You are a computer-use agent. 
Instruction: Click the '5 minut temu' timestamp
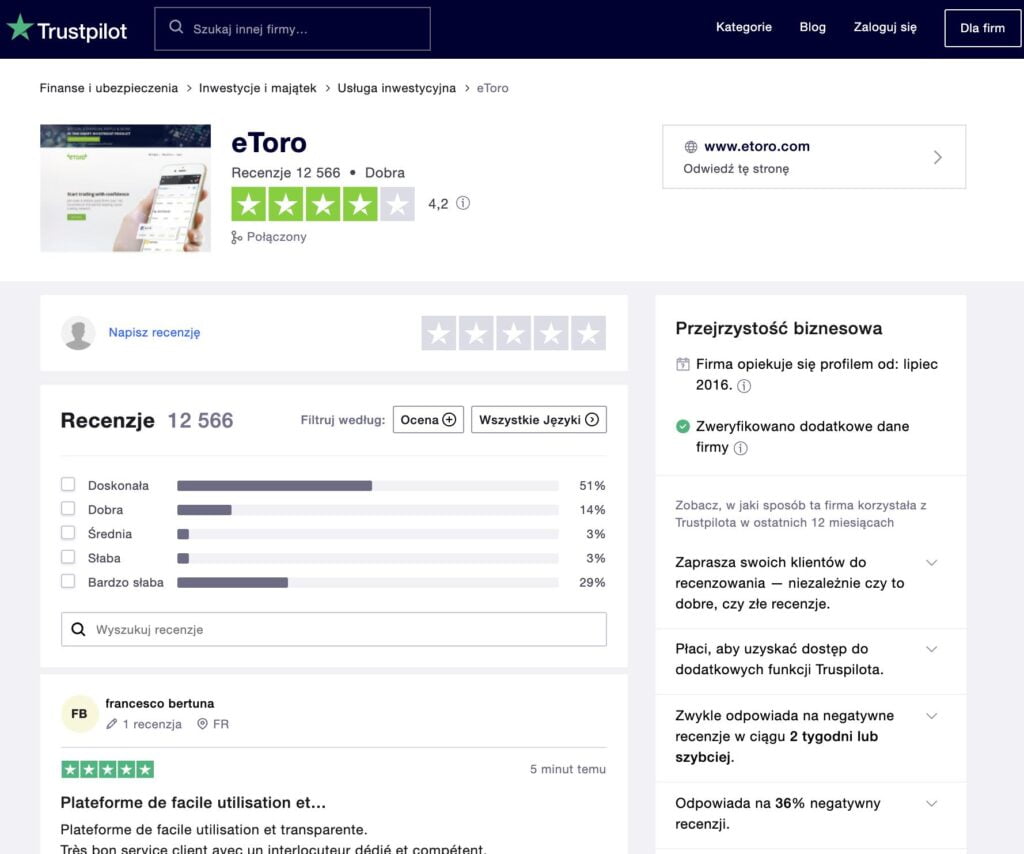[568, 769]
